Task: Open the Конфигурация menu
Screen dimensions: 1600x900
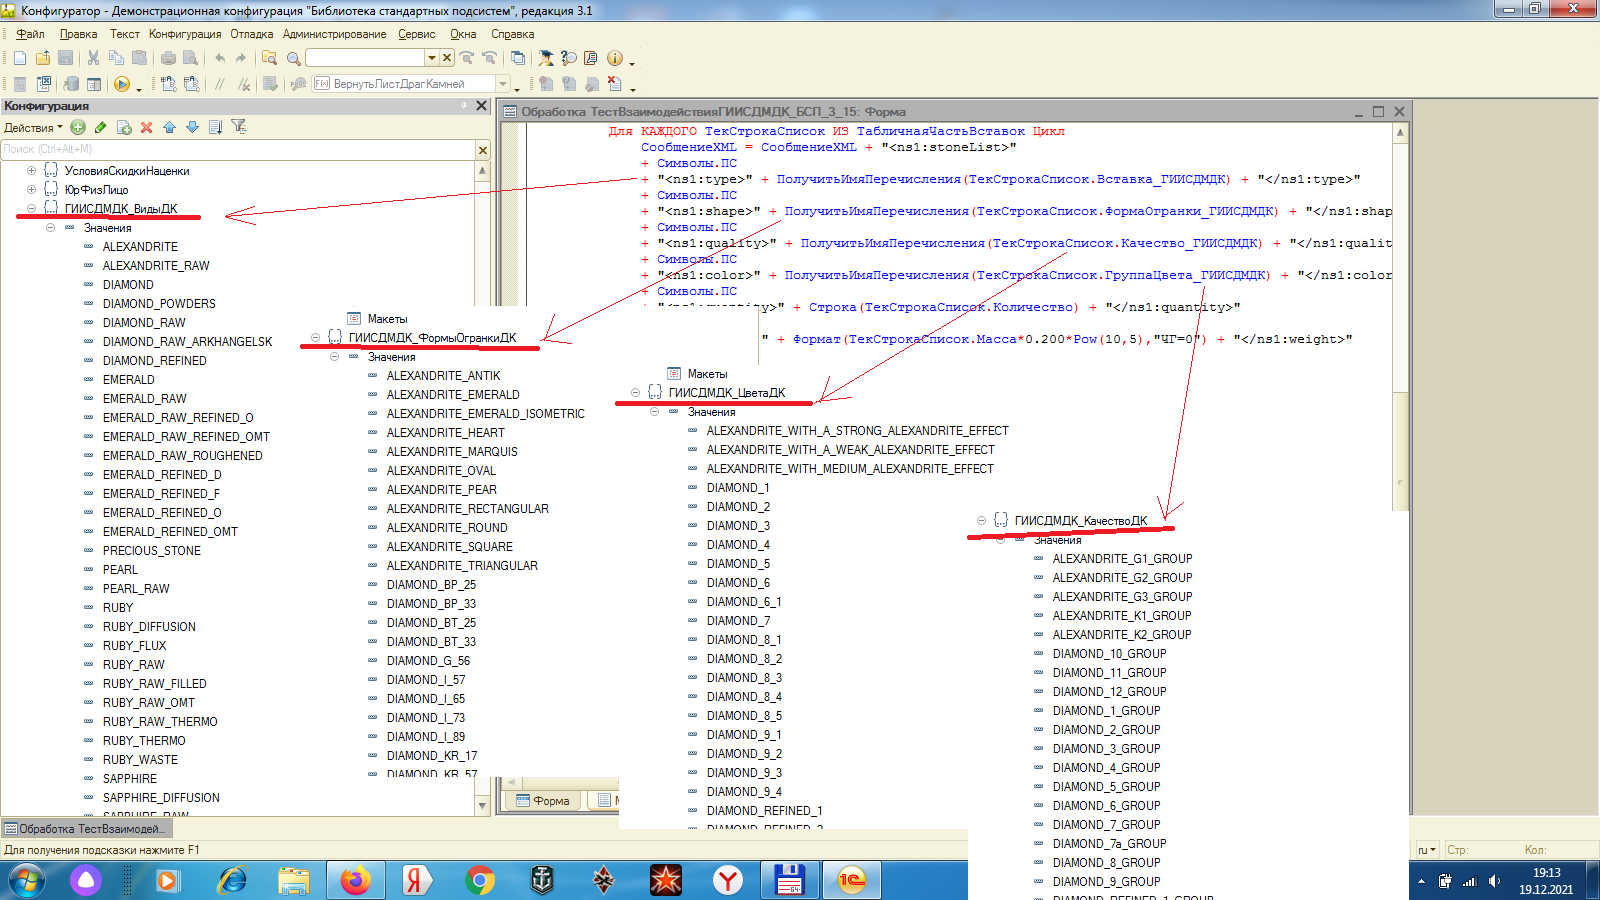Action: (185, 34)
